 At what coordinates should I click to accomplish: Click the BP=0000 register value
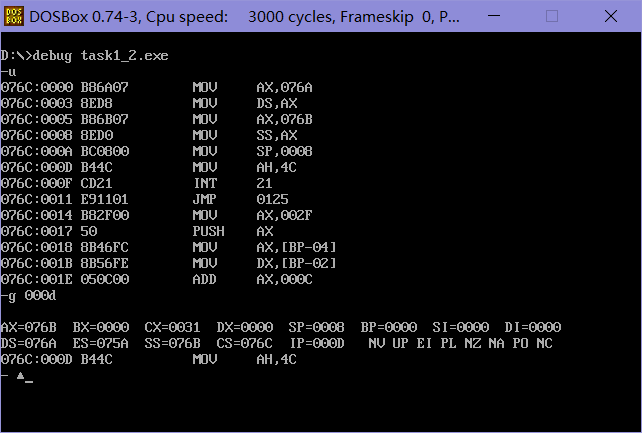pyautogui.click(x=389, y=327)
